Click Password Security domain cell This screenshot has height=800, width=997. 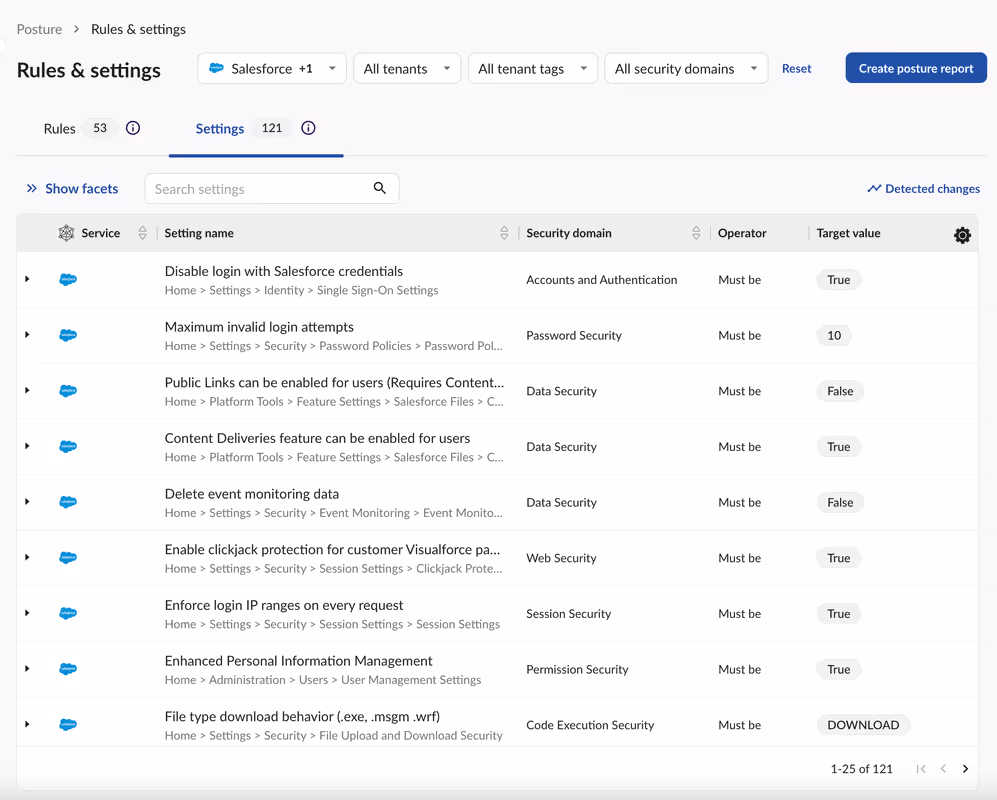click(574, 335)
